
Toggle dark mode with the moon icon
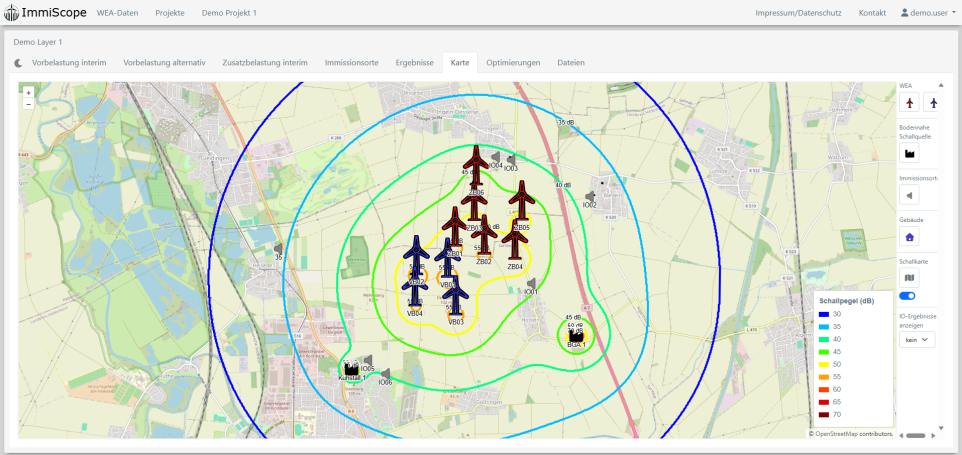pyautogui.click(x=19, y=63)
